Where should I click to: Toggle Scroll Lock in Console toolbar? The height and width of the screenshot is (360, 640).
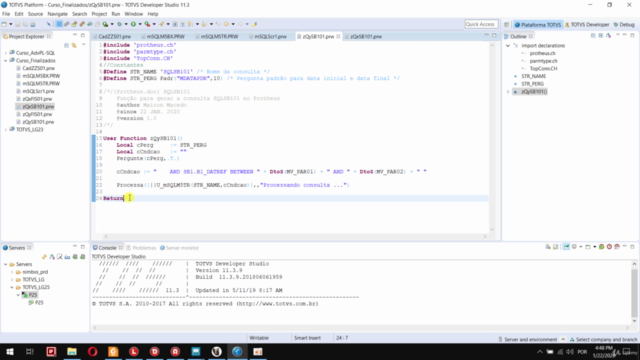click(x=556, y=247)
